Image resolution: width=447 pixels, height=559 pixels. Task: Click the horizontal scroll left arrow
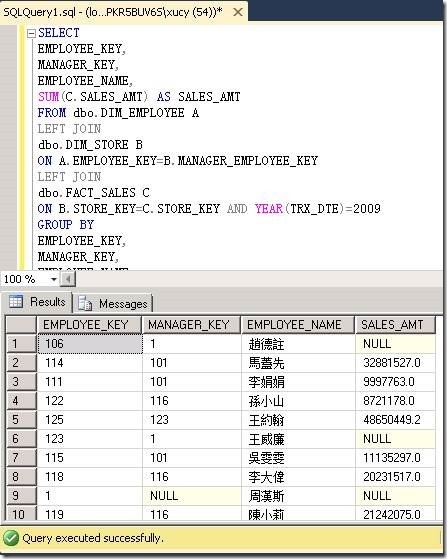pos(69,279)
